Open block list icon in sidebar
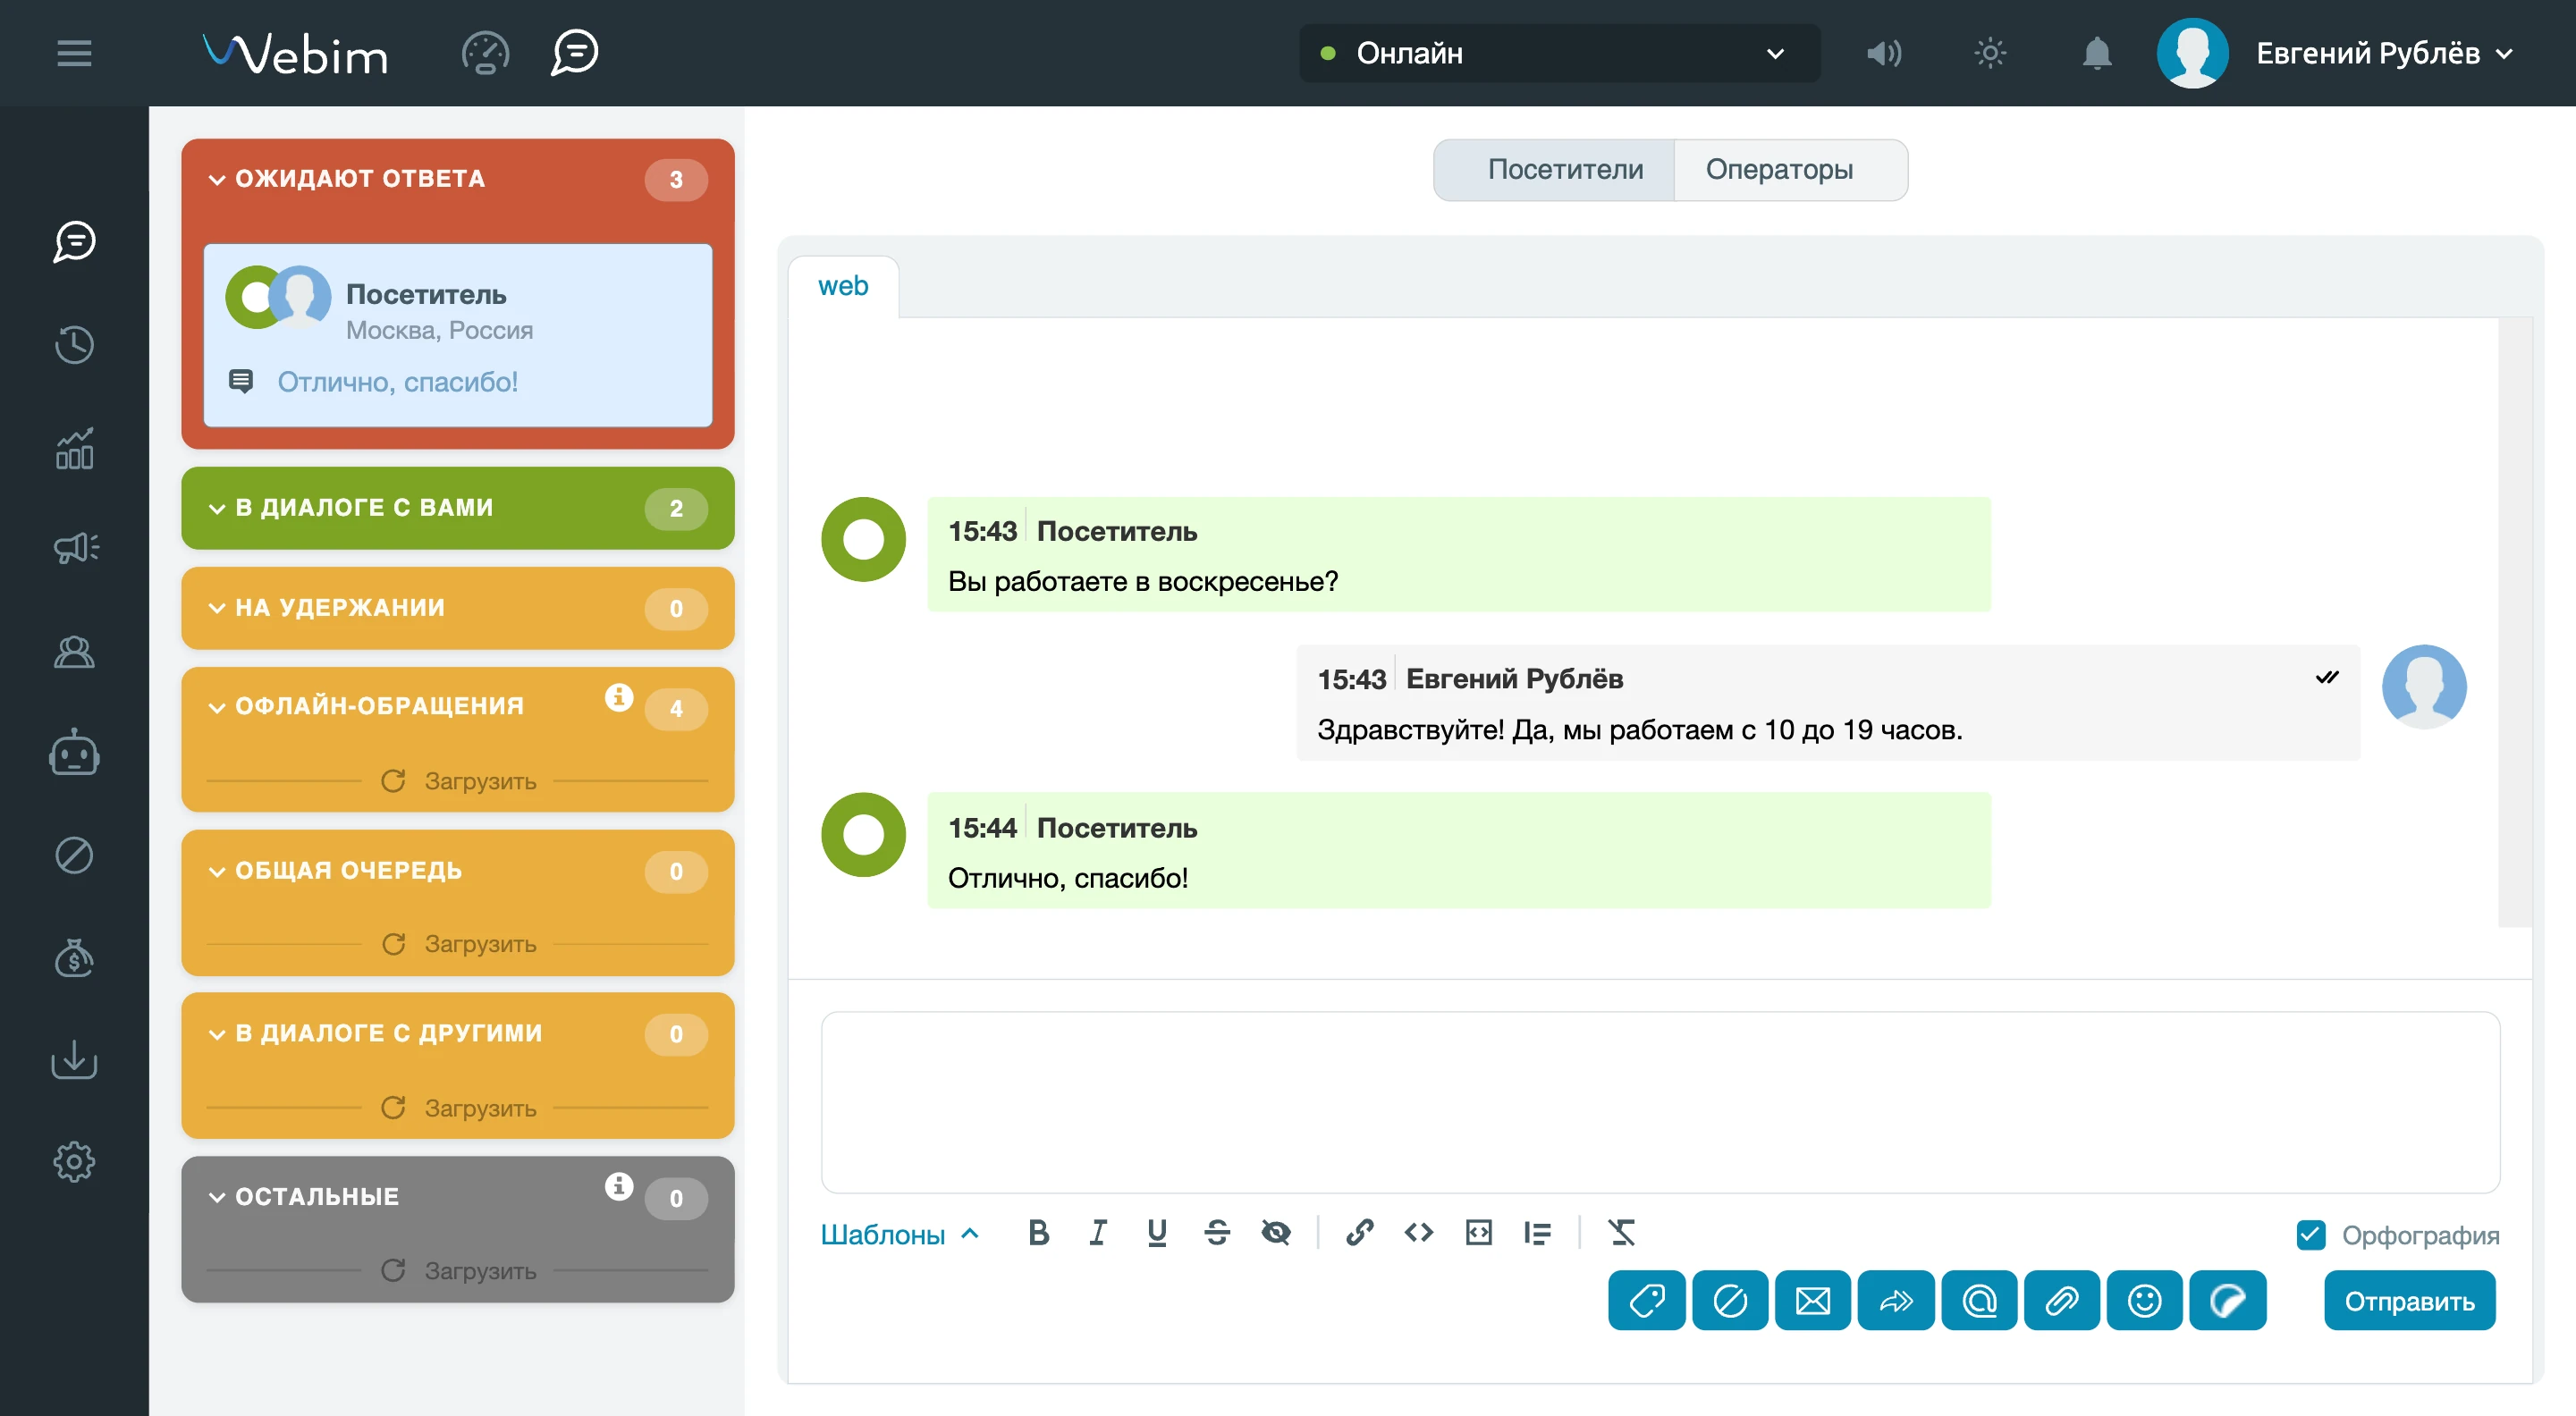The width and height of the screenshot is (2576, 1416). (x=74, y=856)
